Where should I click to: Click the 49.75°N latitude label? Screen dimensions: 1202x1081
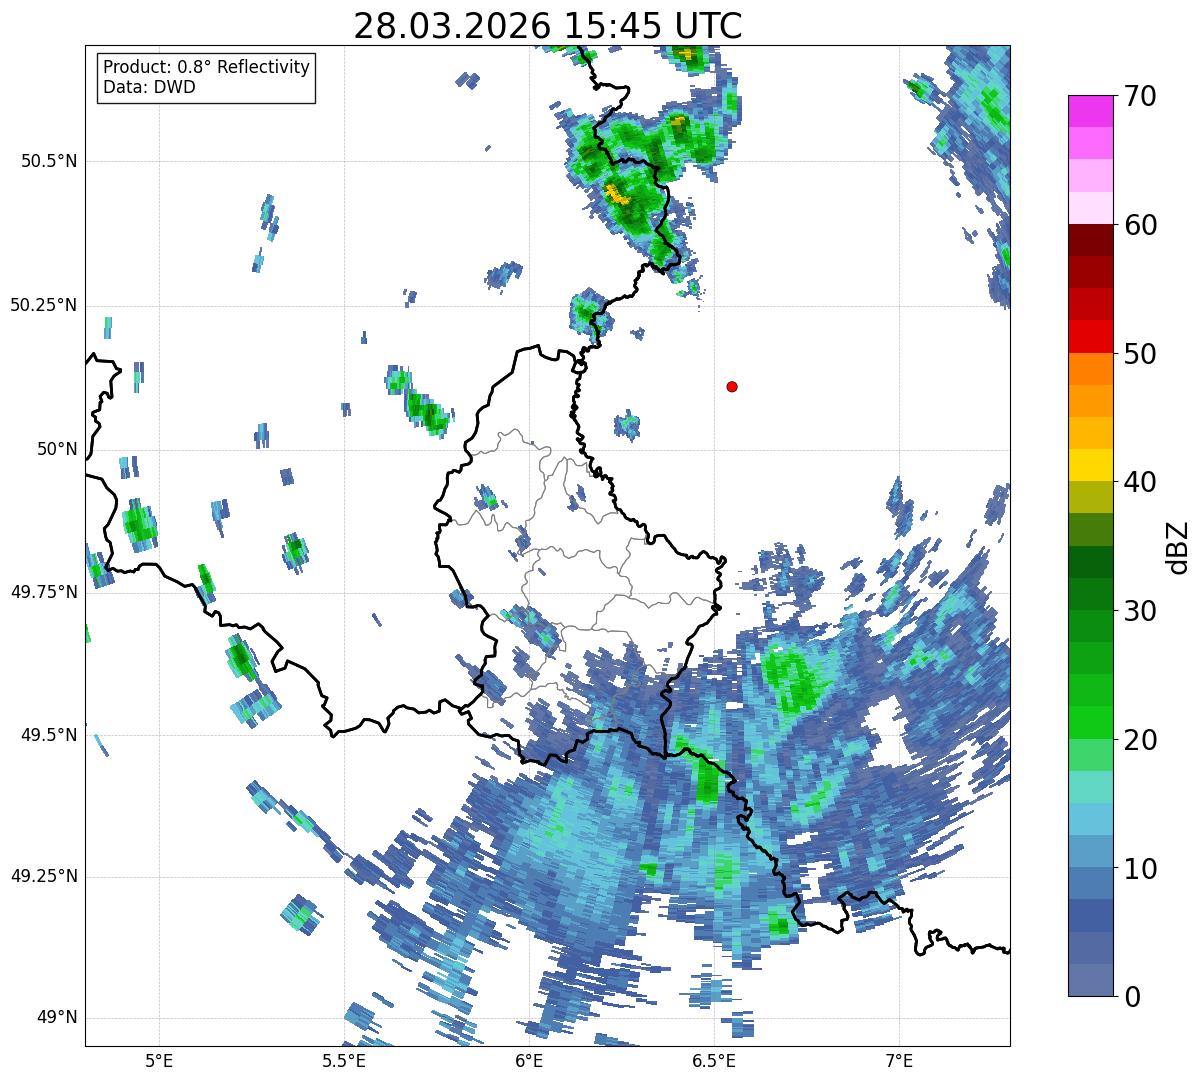(x=43, y=592)
